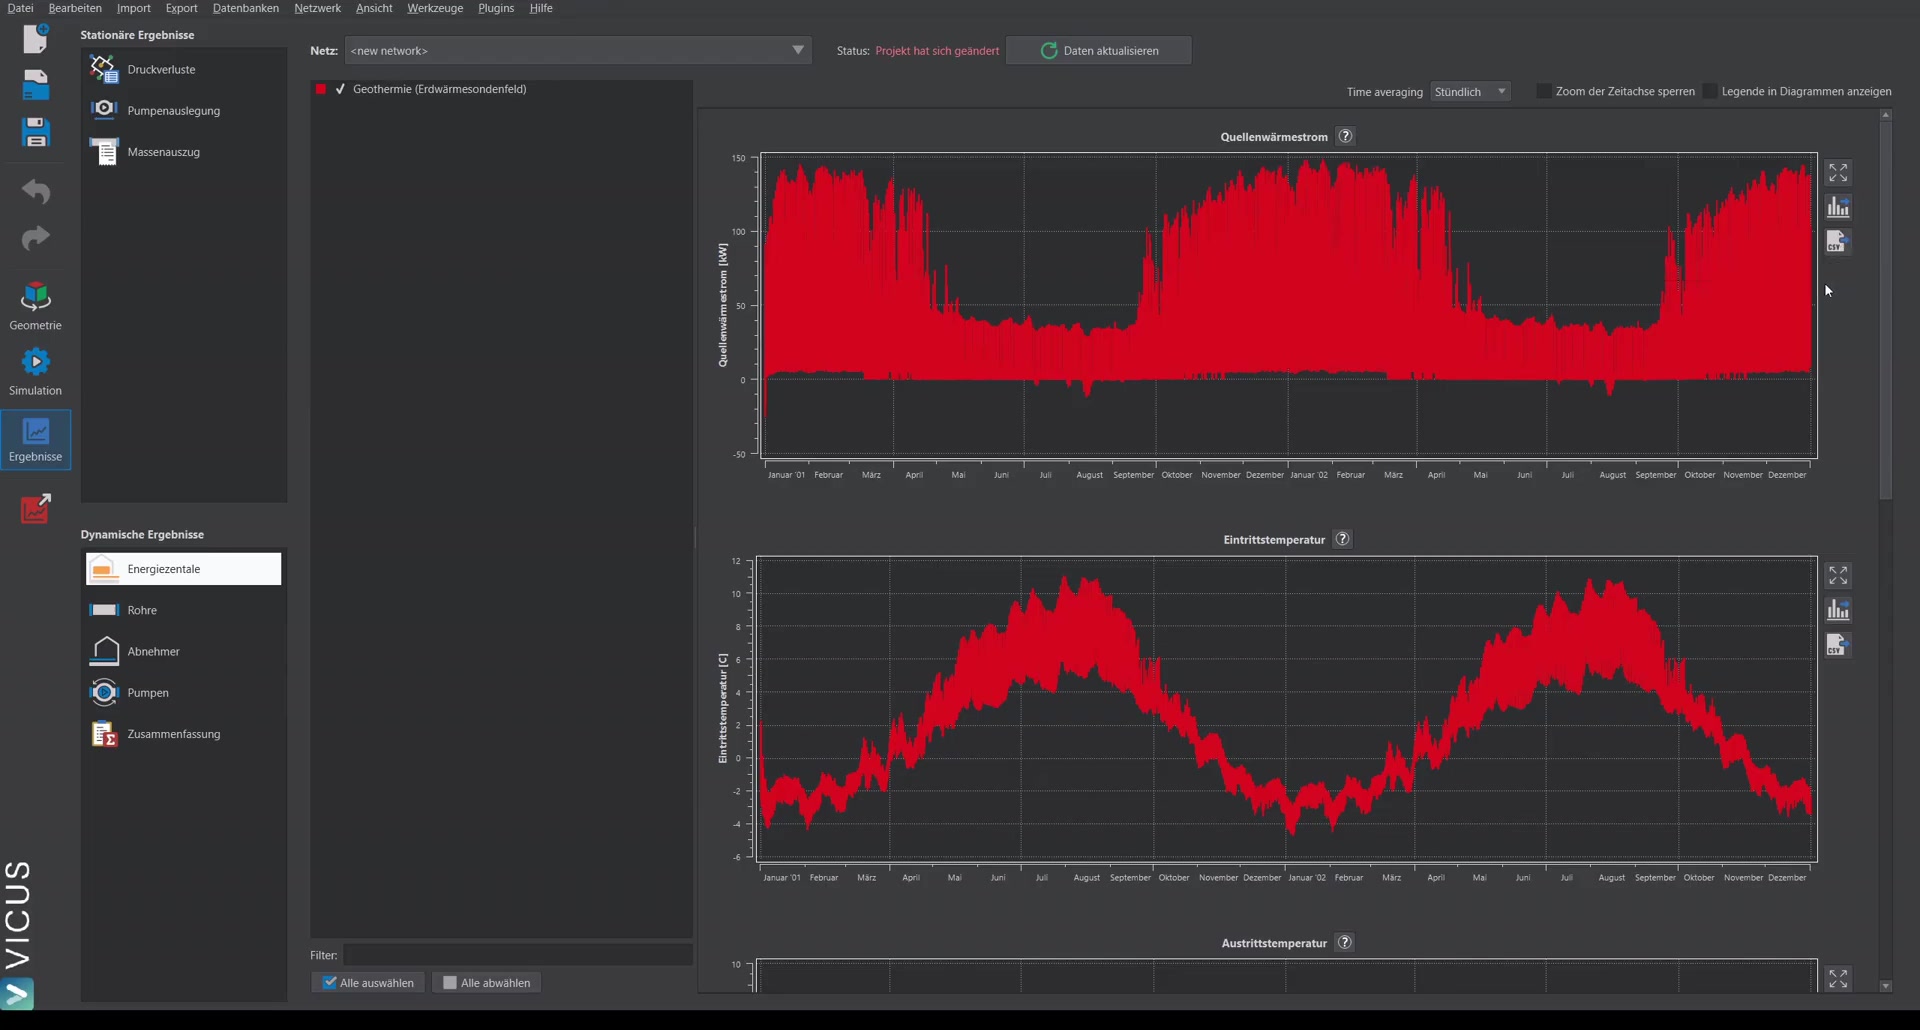Export Quellenwärmestrom data as CSV
Screen dimensions: 1920x1030
[x=1838, y=241]
